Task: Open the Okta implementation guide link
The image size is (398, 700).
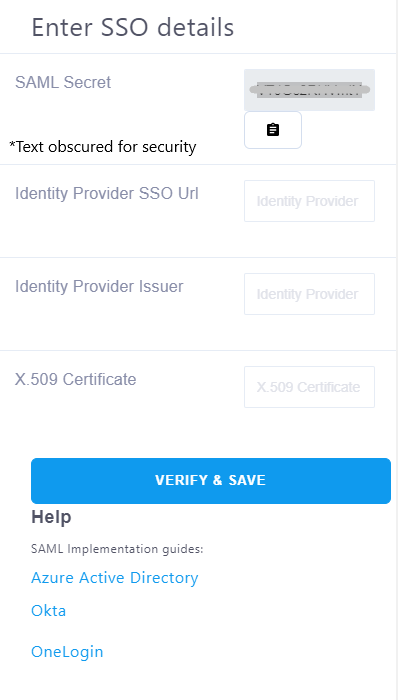Action: pos(49,610)
